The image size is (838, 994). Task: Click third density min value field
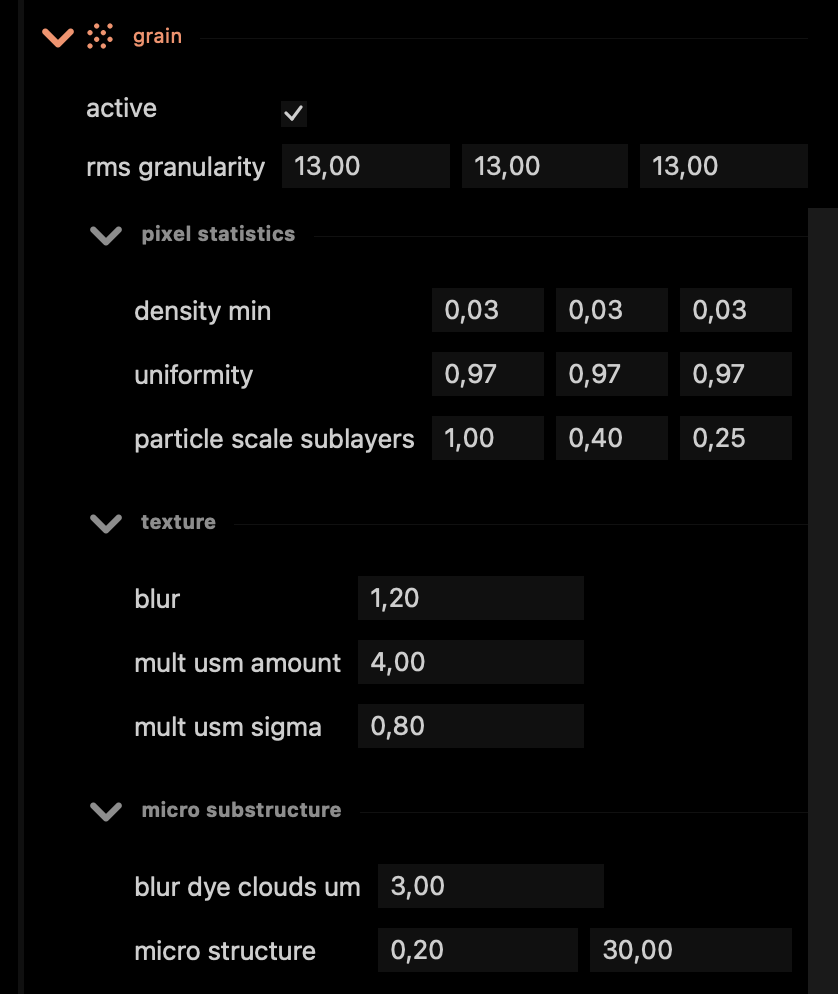coord(735,310)
